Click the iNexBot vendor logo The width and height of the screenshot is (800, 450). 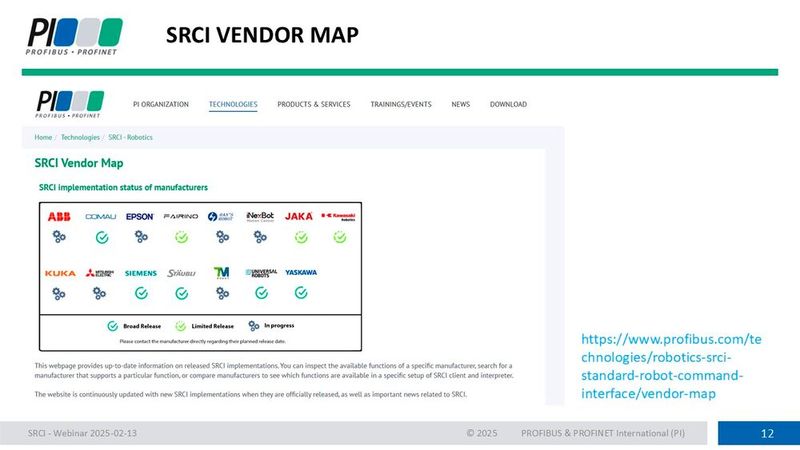[x=260, y=217]
